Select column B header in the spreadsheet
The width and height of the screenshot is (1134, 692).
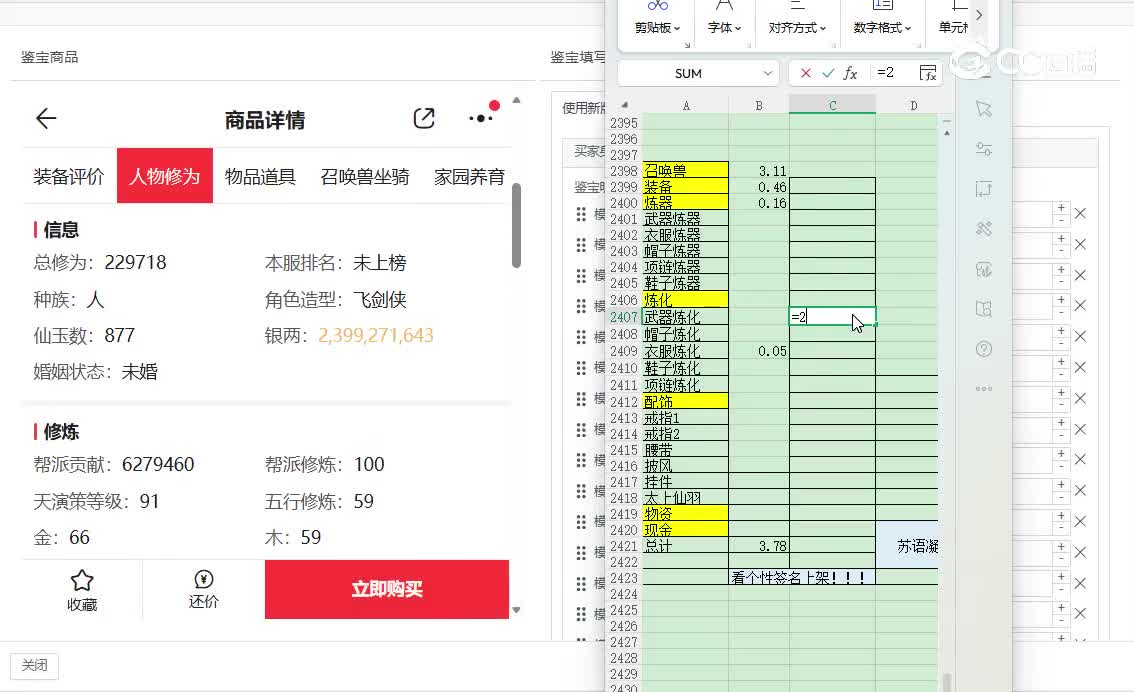759,105
